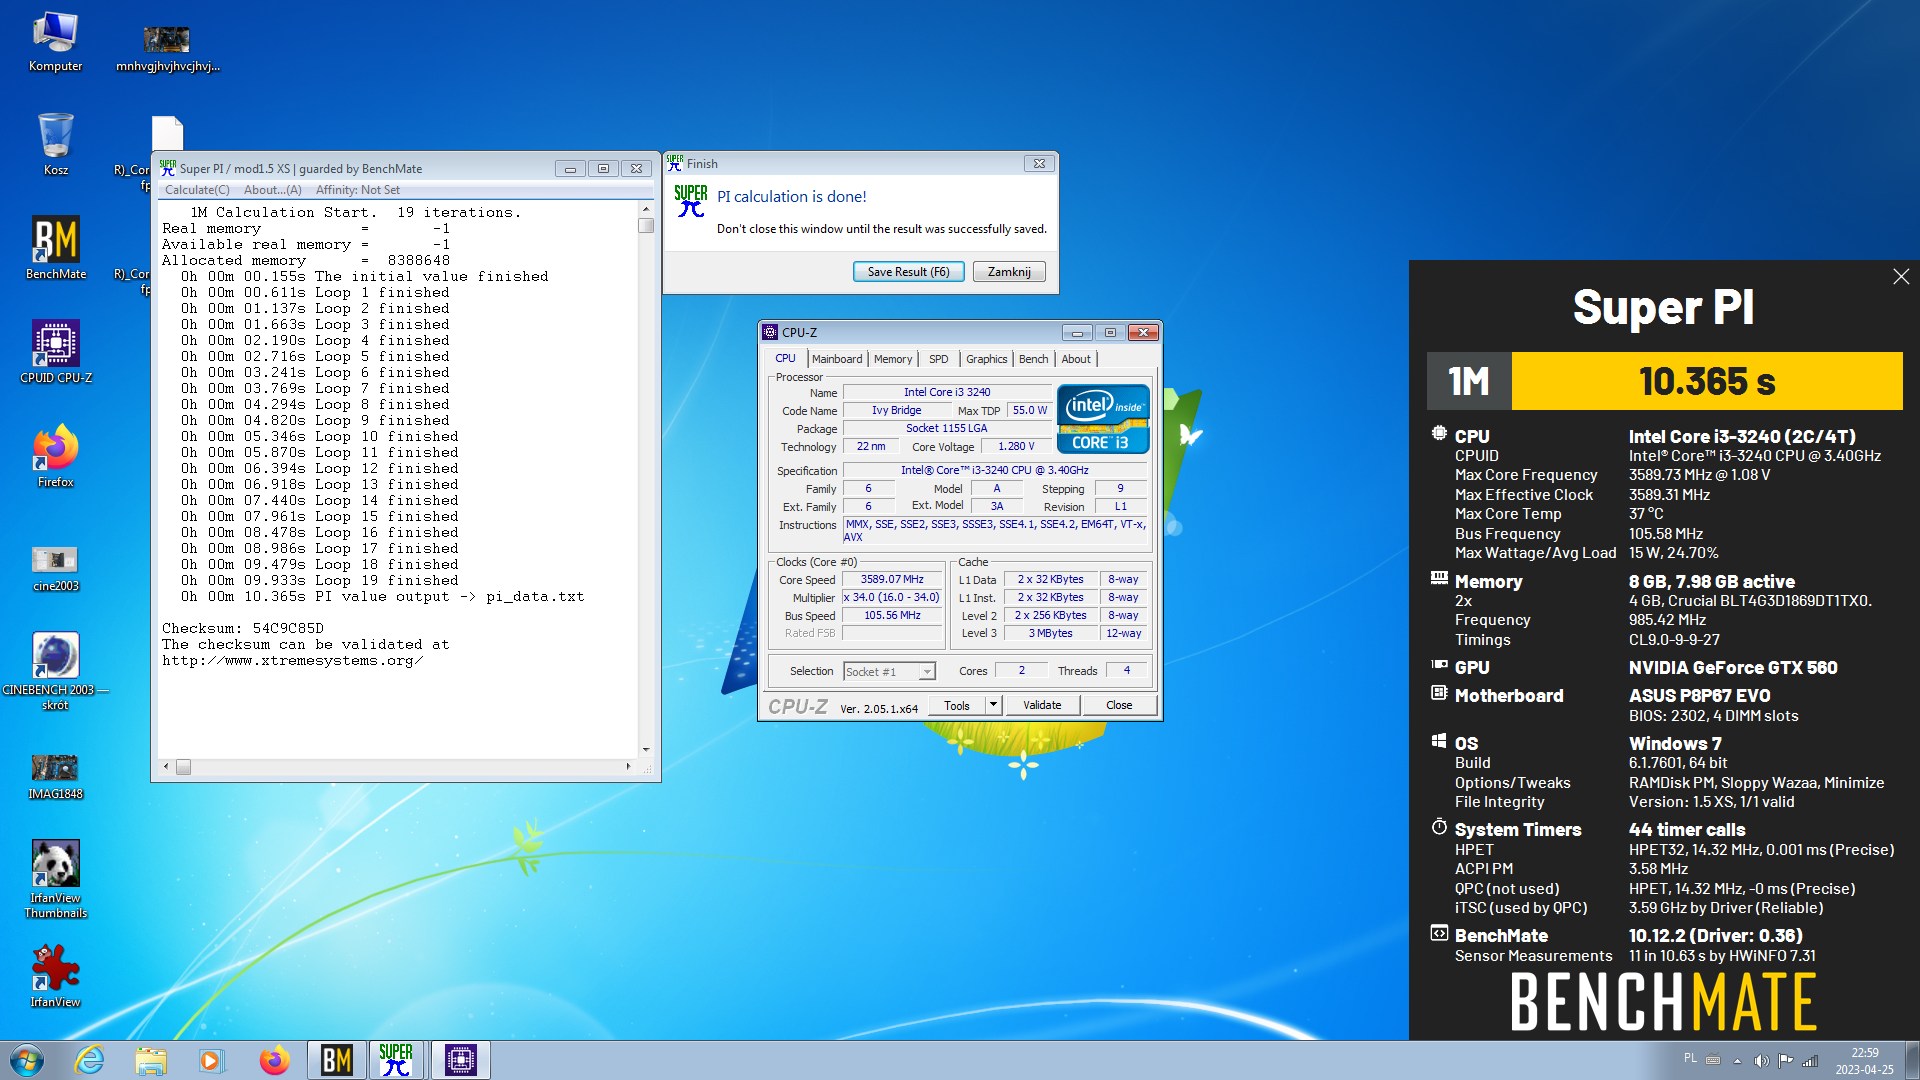Click the Core Speed 3589.07 MHz value
This screenshot has height=1080, width=1920.
[x=892, y=580]
